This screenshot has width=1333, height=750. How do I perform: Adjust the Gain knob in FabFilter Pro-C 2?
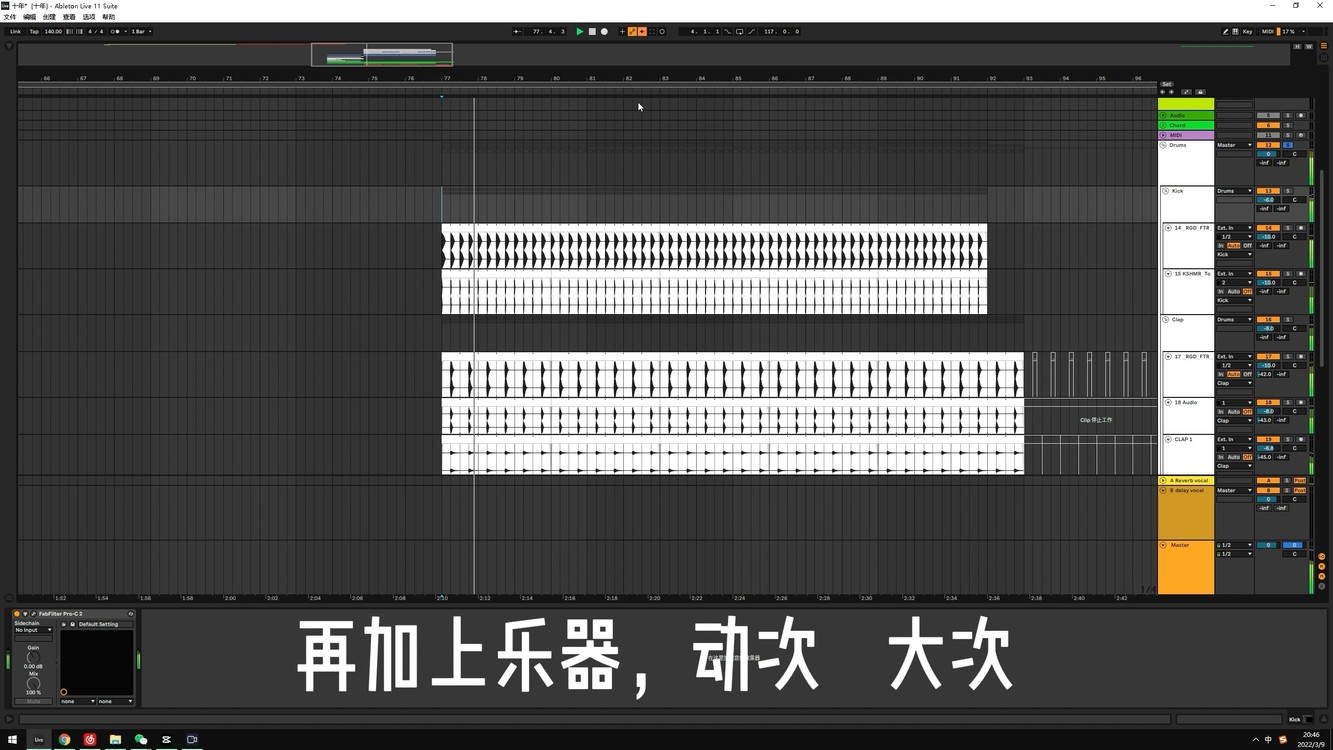(x=33, y=657)
